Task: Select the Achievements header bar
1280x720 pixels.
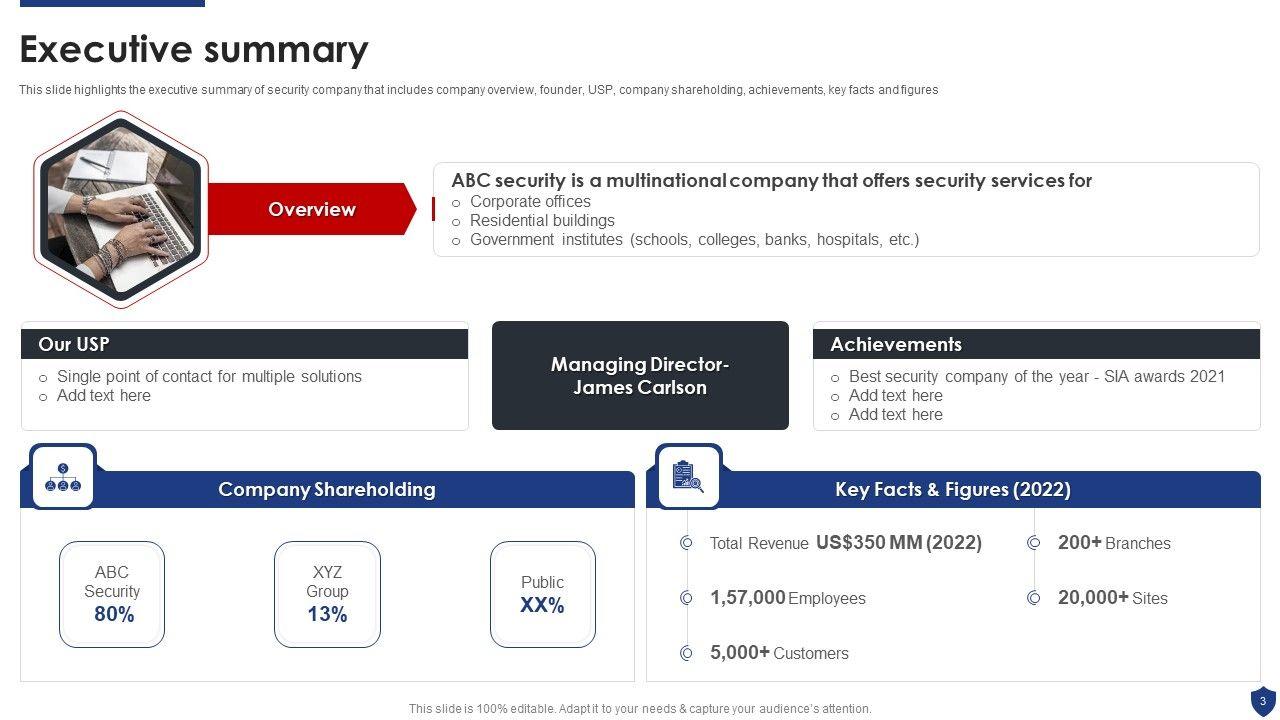Action: pos(1036,344)
